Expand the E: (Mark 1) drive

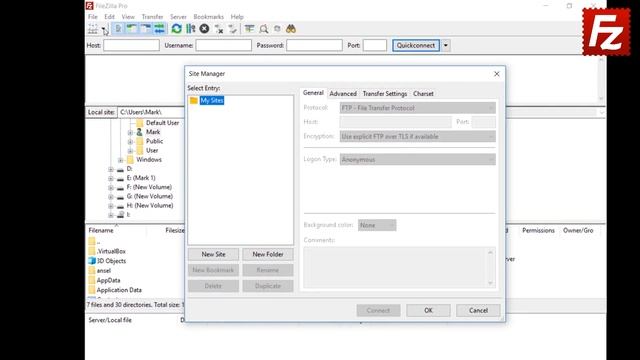click(111, 178)
